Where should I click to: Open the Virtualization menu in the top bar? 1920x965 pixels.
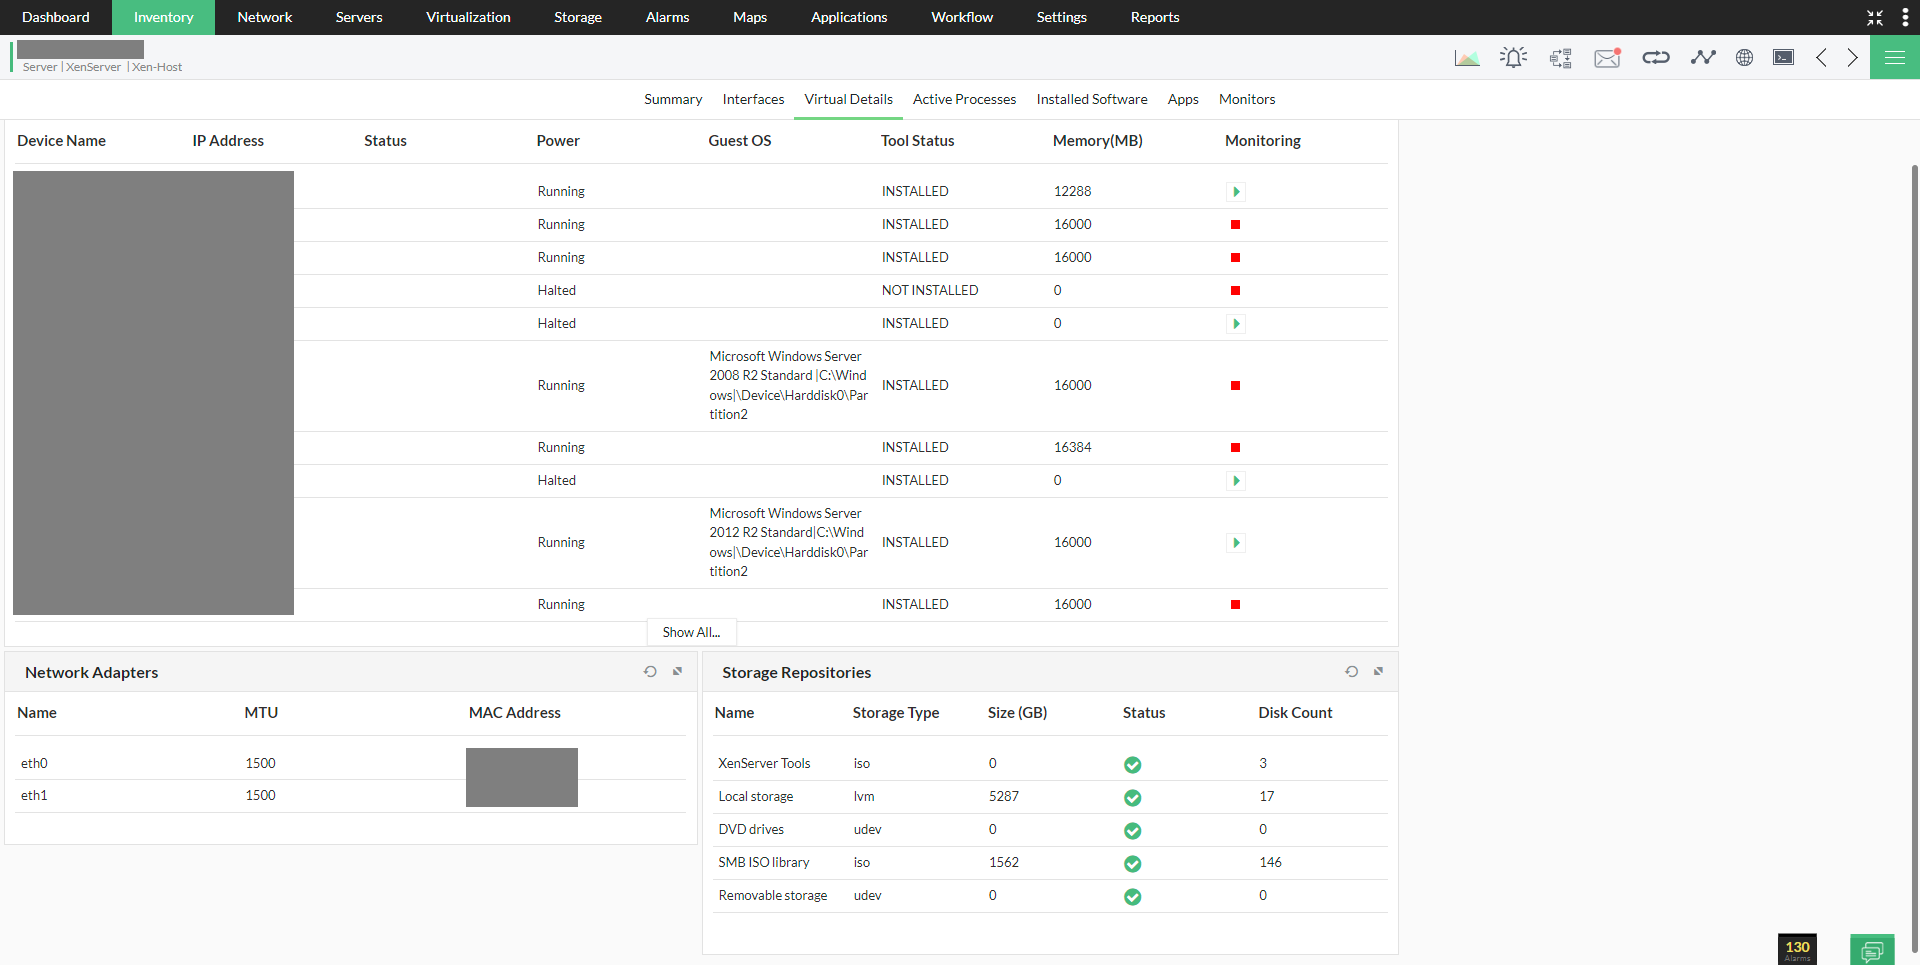point(468,17)
